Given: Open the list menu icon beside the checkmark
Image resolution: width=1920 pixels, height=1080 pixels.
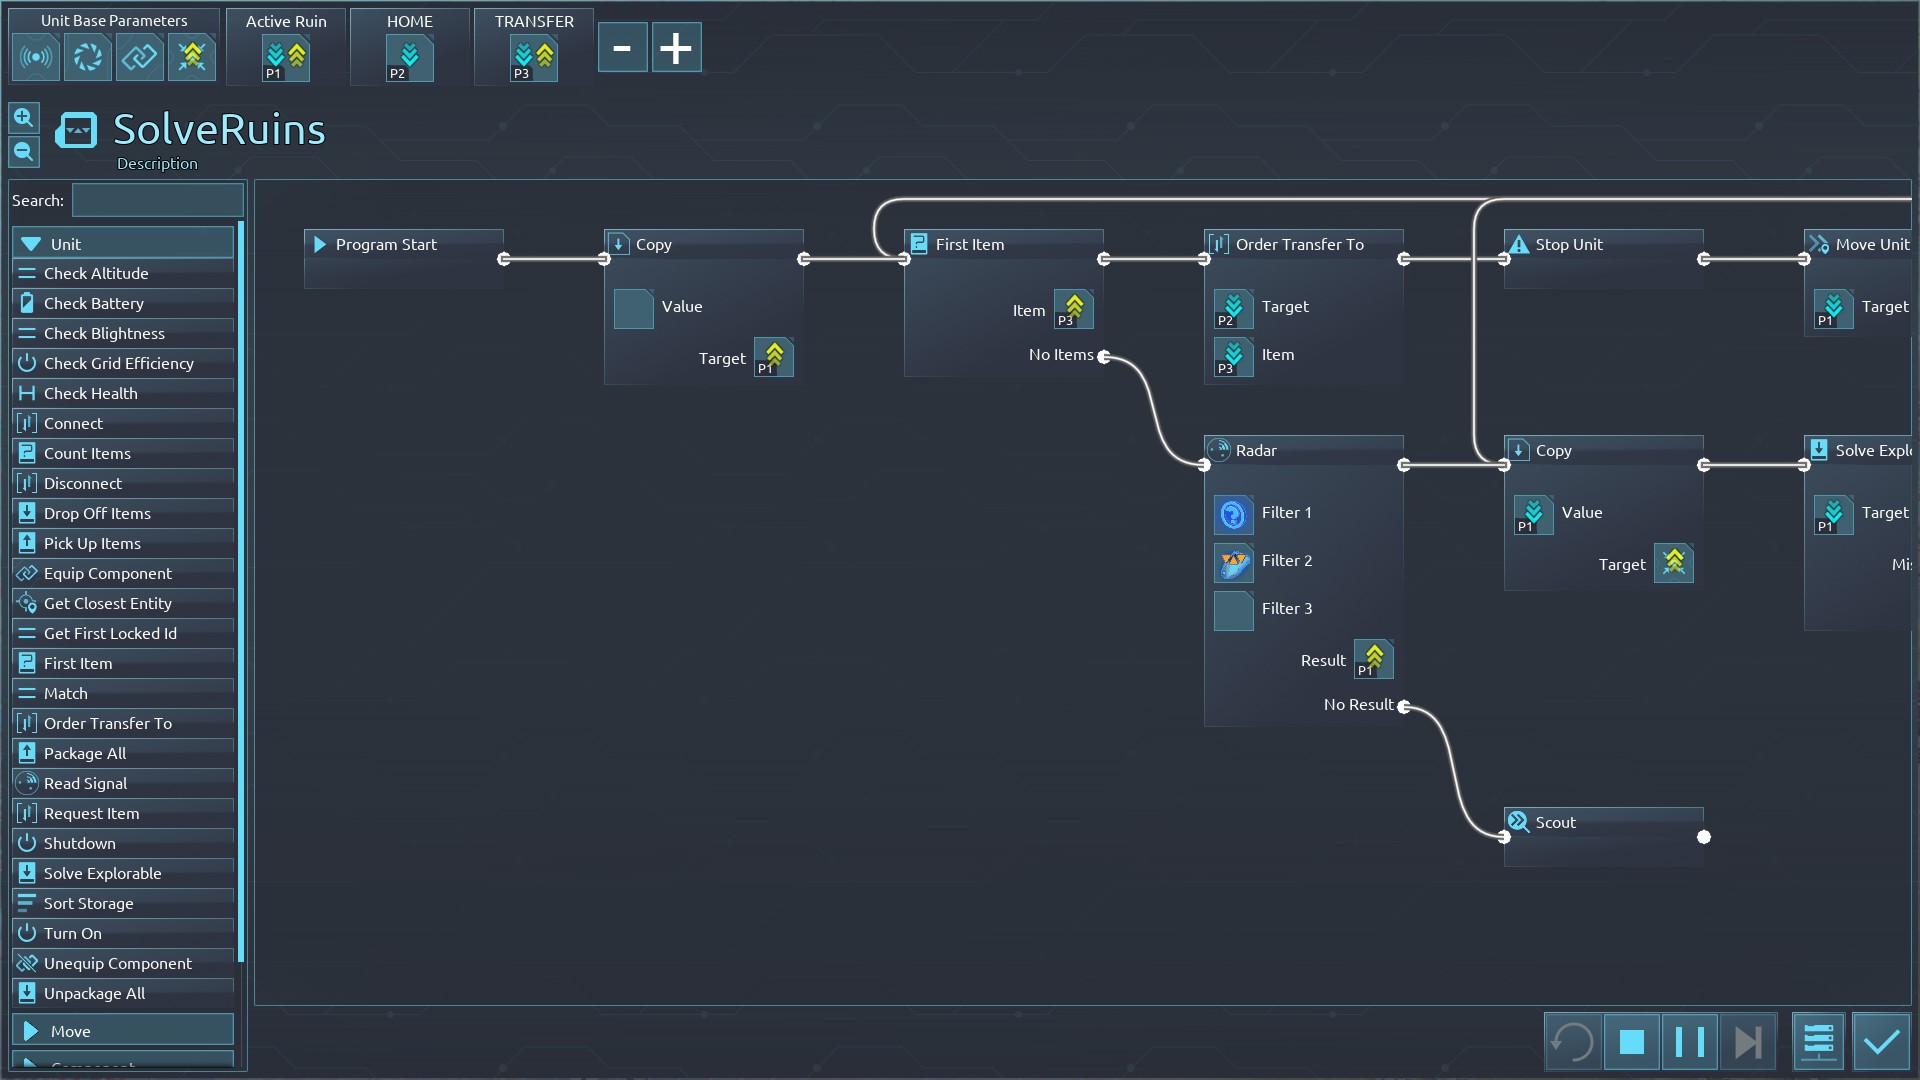Looking at the screenshot, I should 1818,1042.
